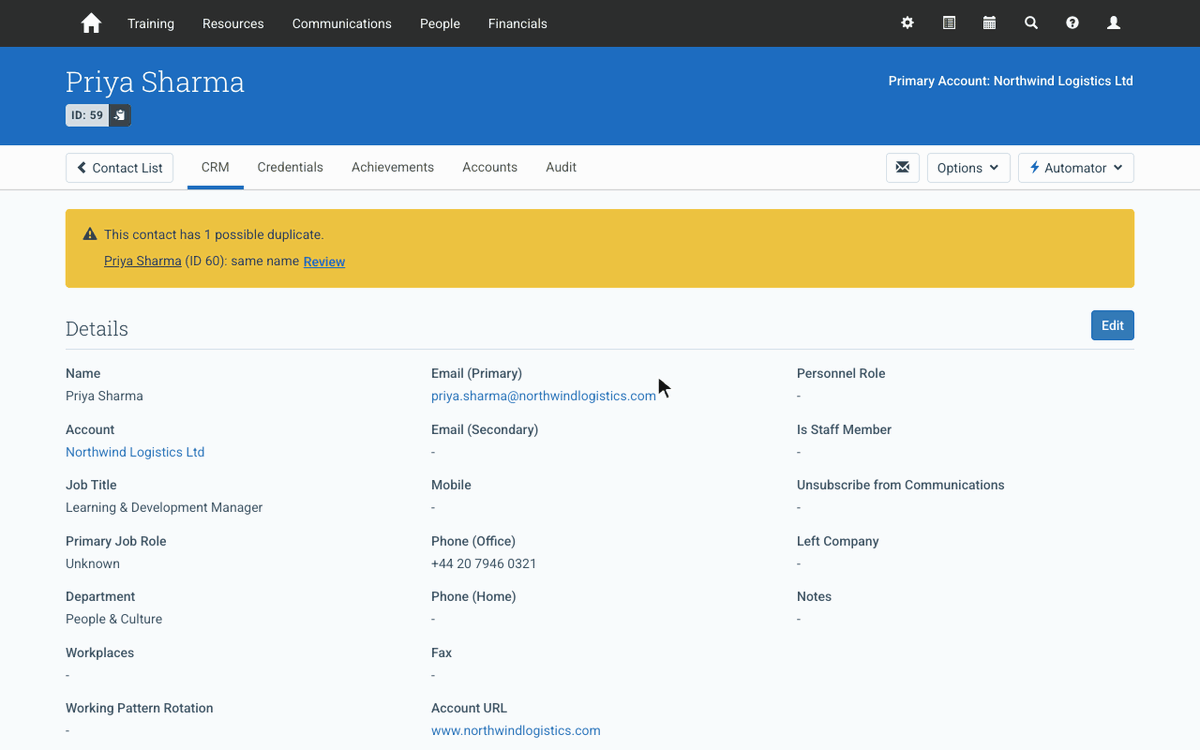This screenshot has height=750, width=1200.
Task: Go back to Contact List
Action: pyautogui.click(x=120, y=168)
